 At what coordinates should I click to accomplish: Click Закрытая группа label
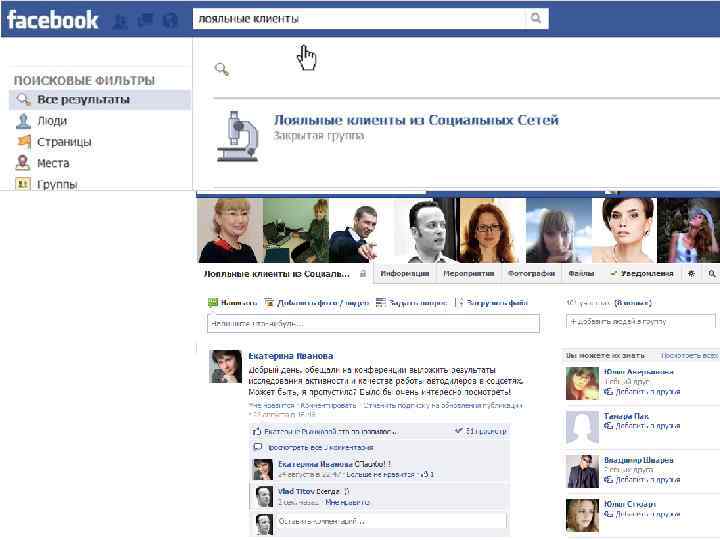(319, 136)
